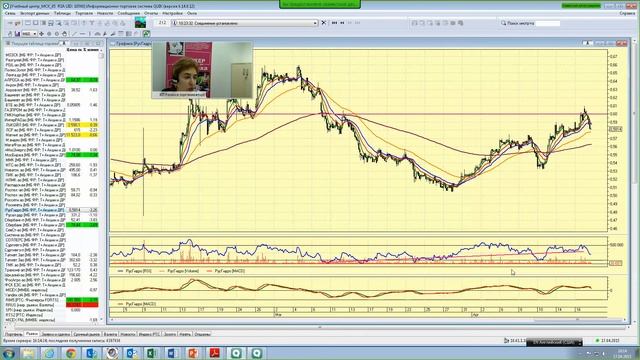Click the search magnifier icon

tap(503, 23)
